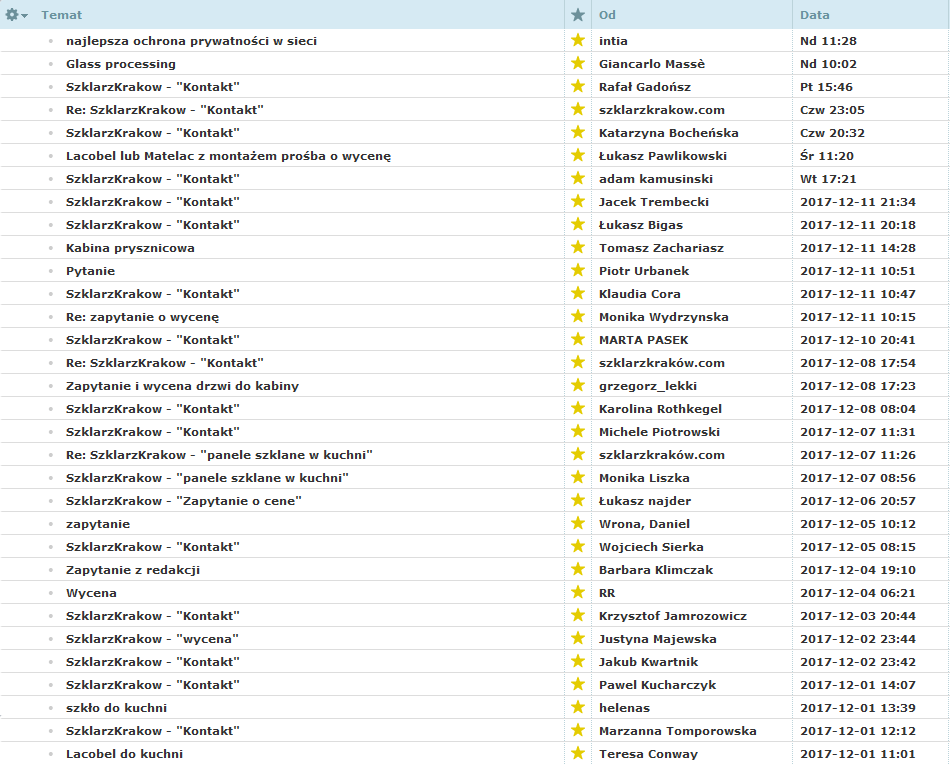The image size is (950, 764).
Task: Click unread dot beside 'szkło do kuchni'
Action: pos(51,708)
